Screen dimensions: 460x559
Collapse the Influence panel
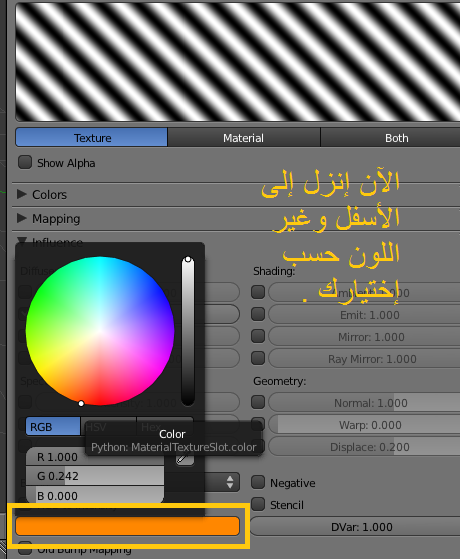pos(22,242)
